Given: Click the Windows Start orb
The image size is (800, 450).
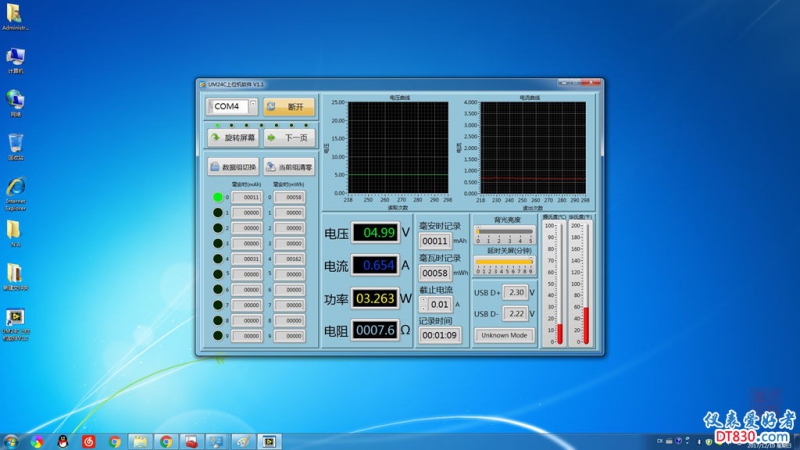Looking at the screenshot, I should coord(11,440).
